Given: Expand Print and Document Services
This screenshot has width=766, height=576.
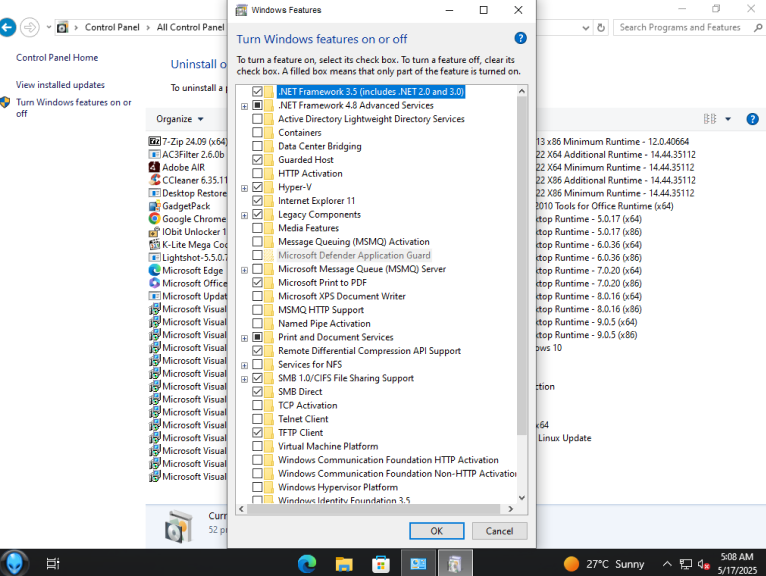Looking at the screenshot, I should 244,338.
